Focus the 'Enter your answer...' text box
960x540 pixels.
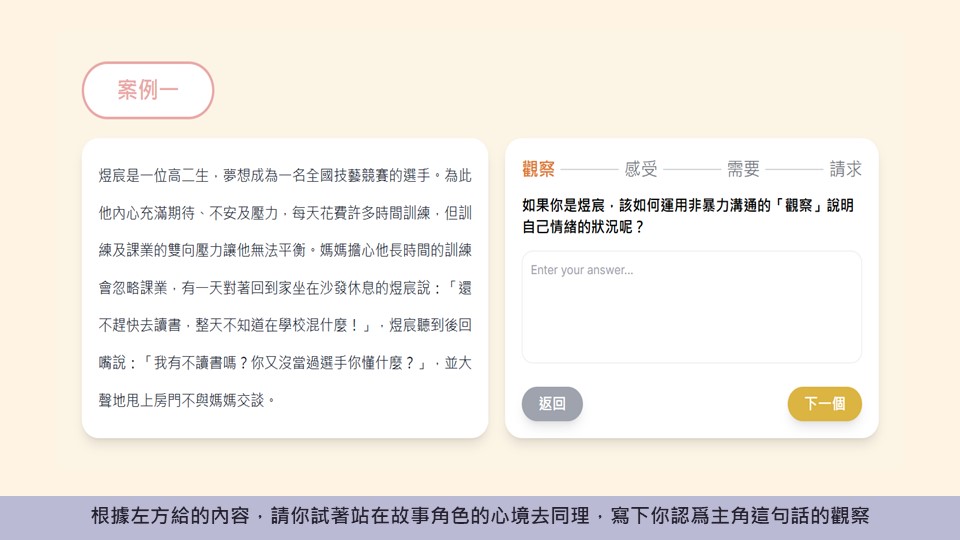click(691, 306)
